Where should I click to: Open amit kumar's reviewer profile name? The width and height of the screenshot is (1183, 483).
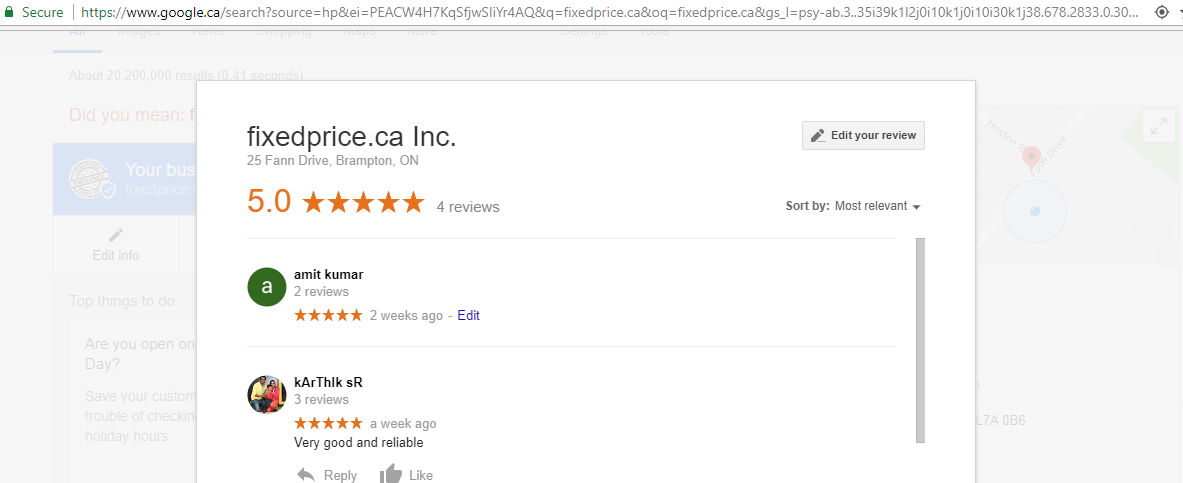328,274
